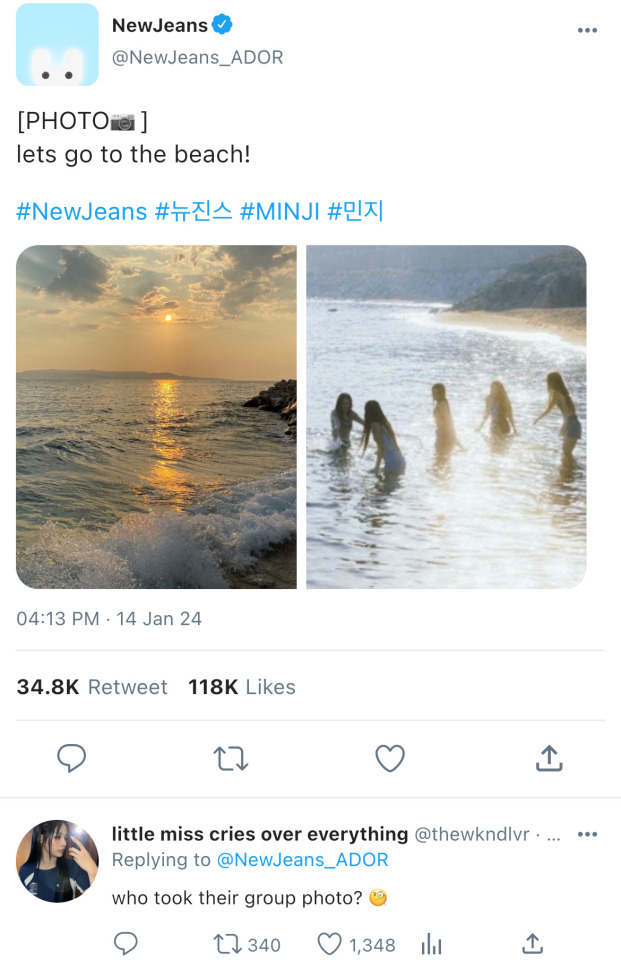Open the NewJeans profile avatar
The image size is (621, 960).
57,45
